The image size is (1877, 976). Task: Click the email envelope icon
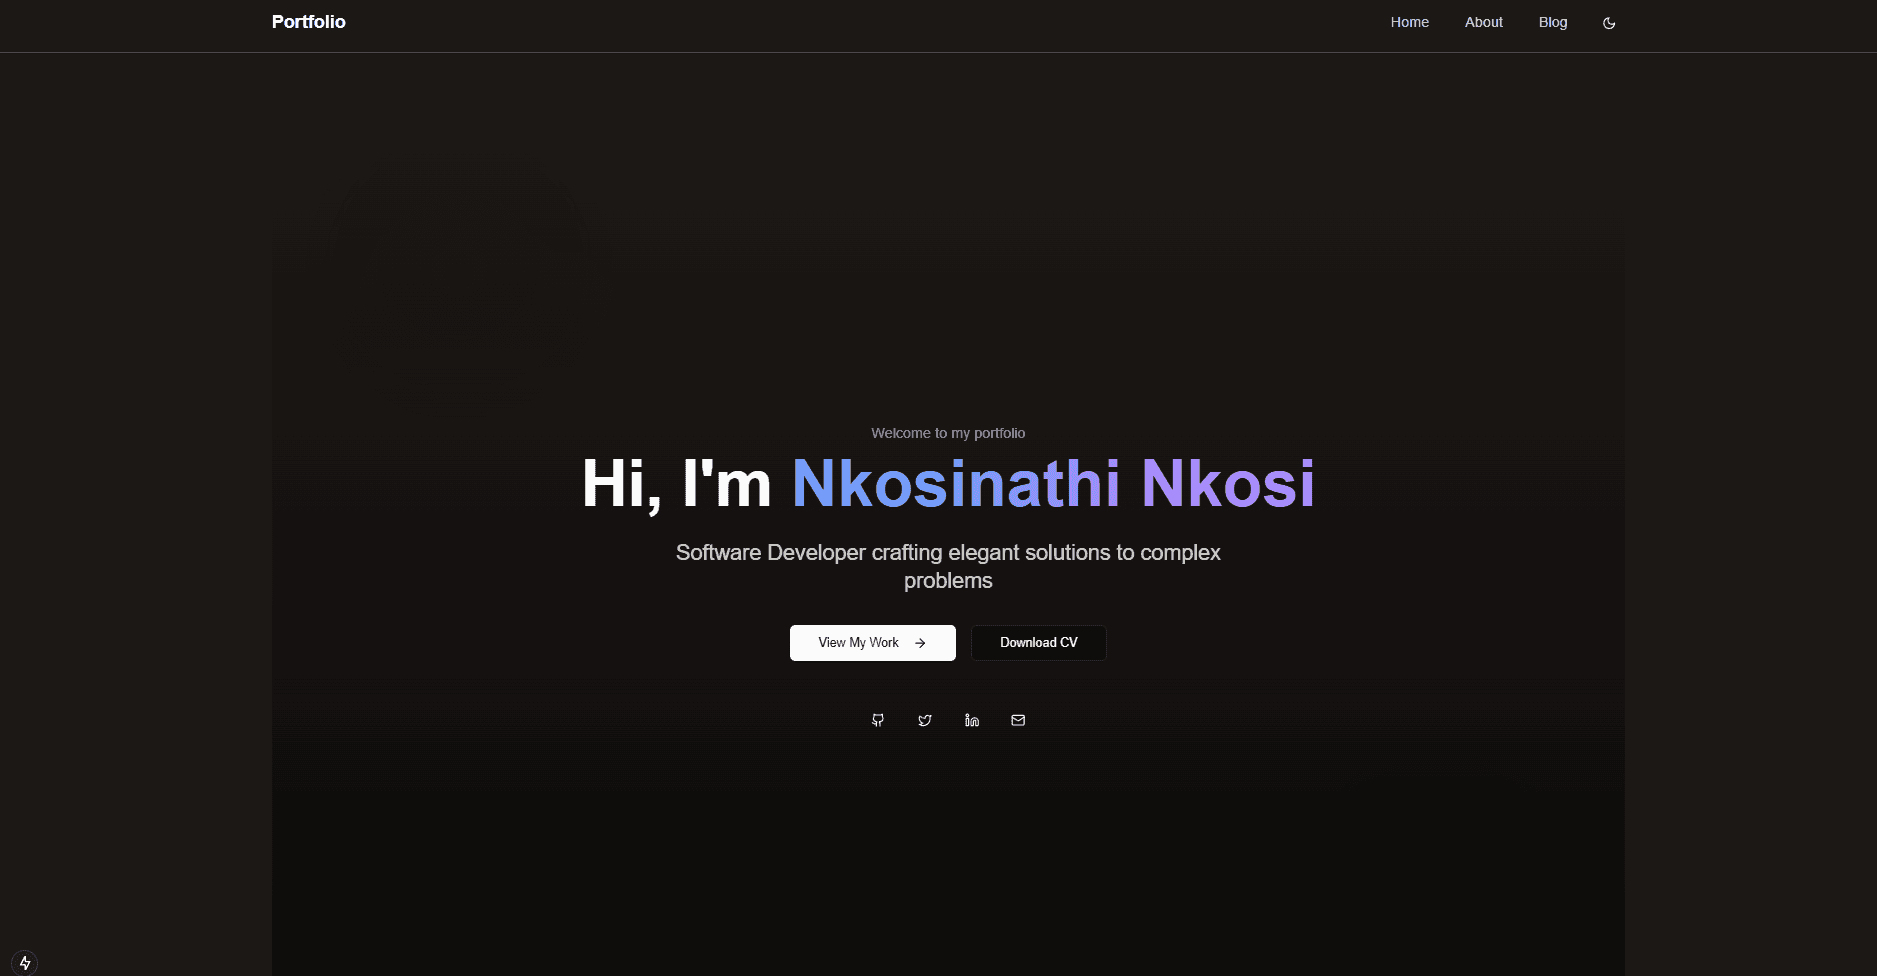1018,720
